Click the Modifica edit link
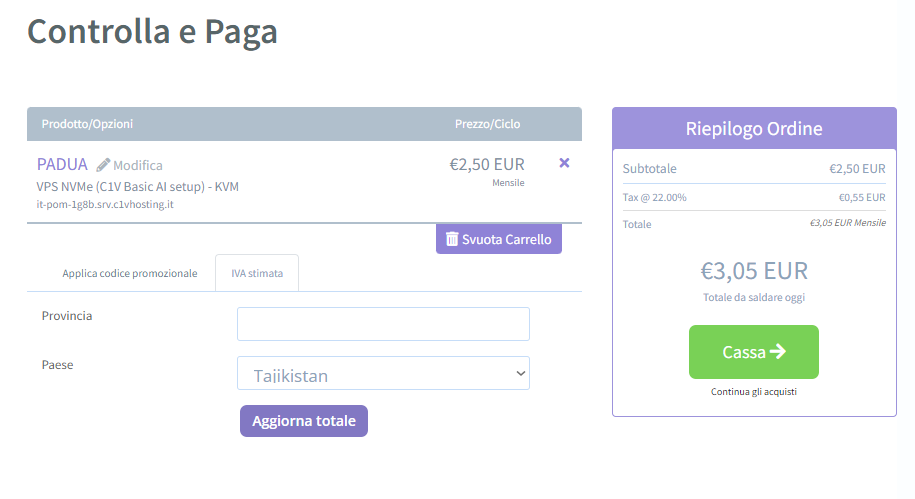Viewport: 915px width, 499px height. pyautogui.click(x=138, y=165)
